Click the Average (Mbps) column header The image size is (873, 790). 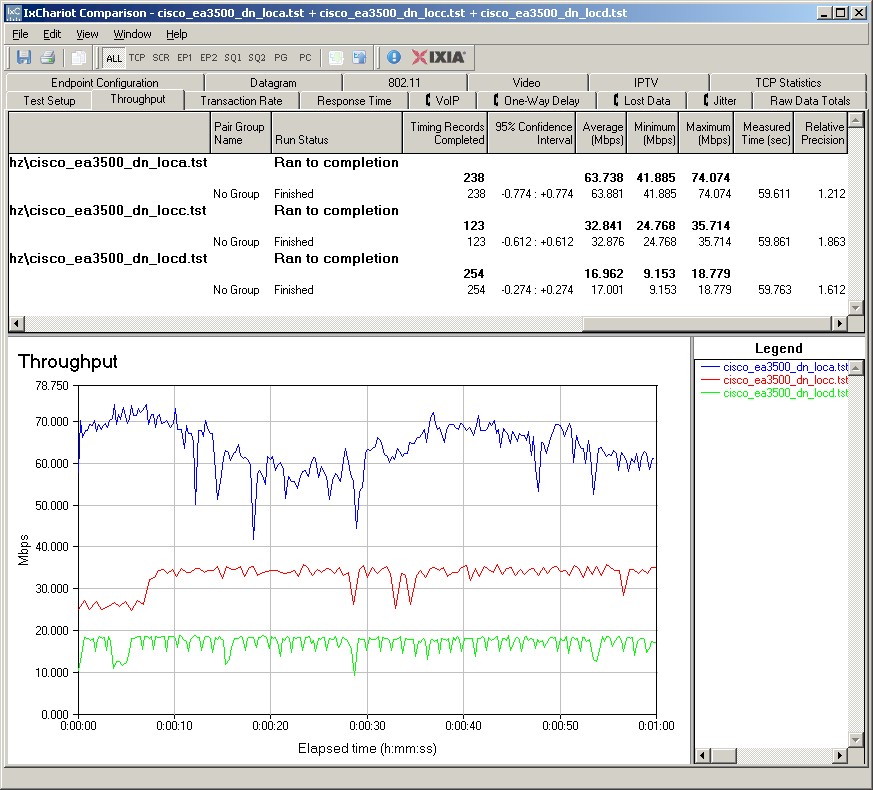point(601,133)
